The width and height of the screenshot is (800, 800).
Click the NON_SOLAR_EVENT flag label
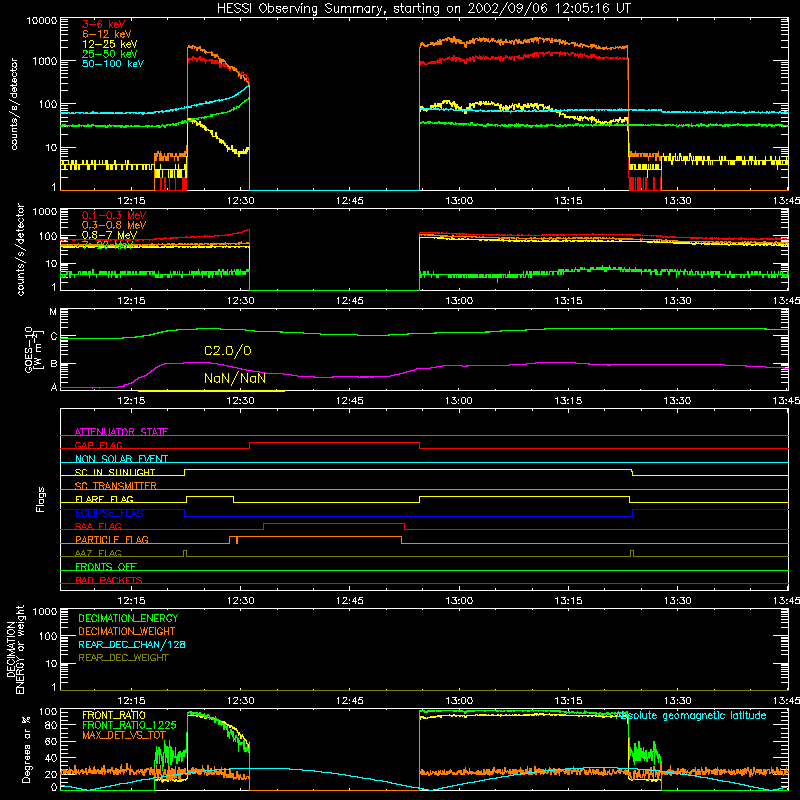[121, 459]
